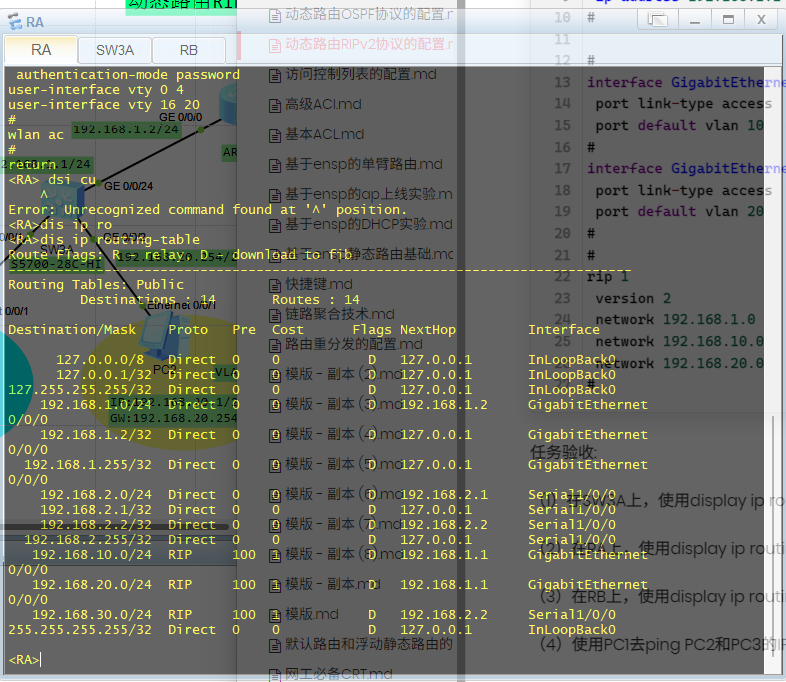The height and width of the screenshot is (682, 786).
Task: Click the cascade windows icon in RA title bar
Action: [658, 20]
